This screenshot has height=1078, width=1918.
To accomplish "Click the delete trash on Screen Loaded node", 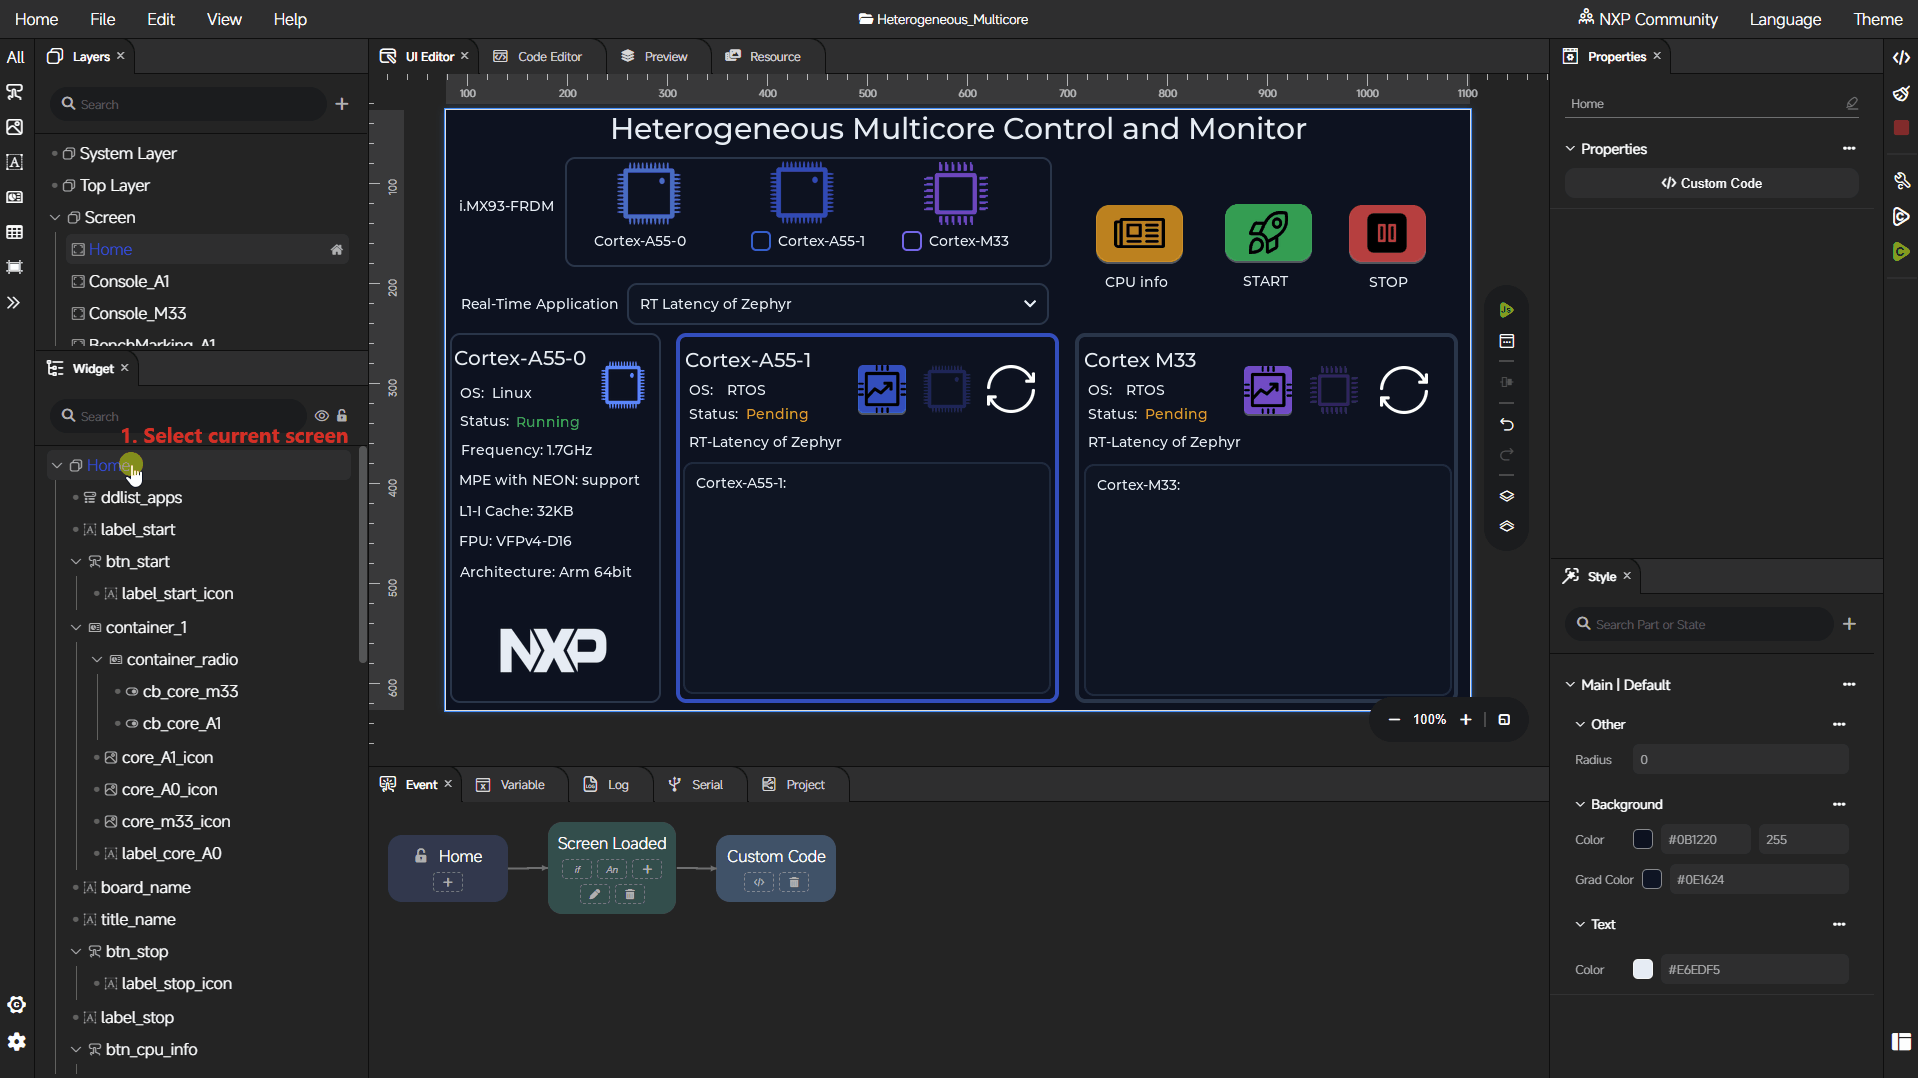I will click(x=630, y=895).
